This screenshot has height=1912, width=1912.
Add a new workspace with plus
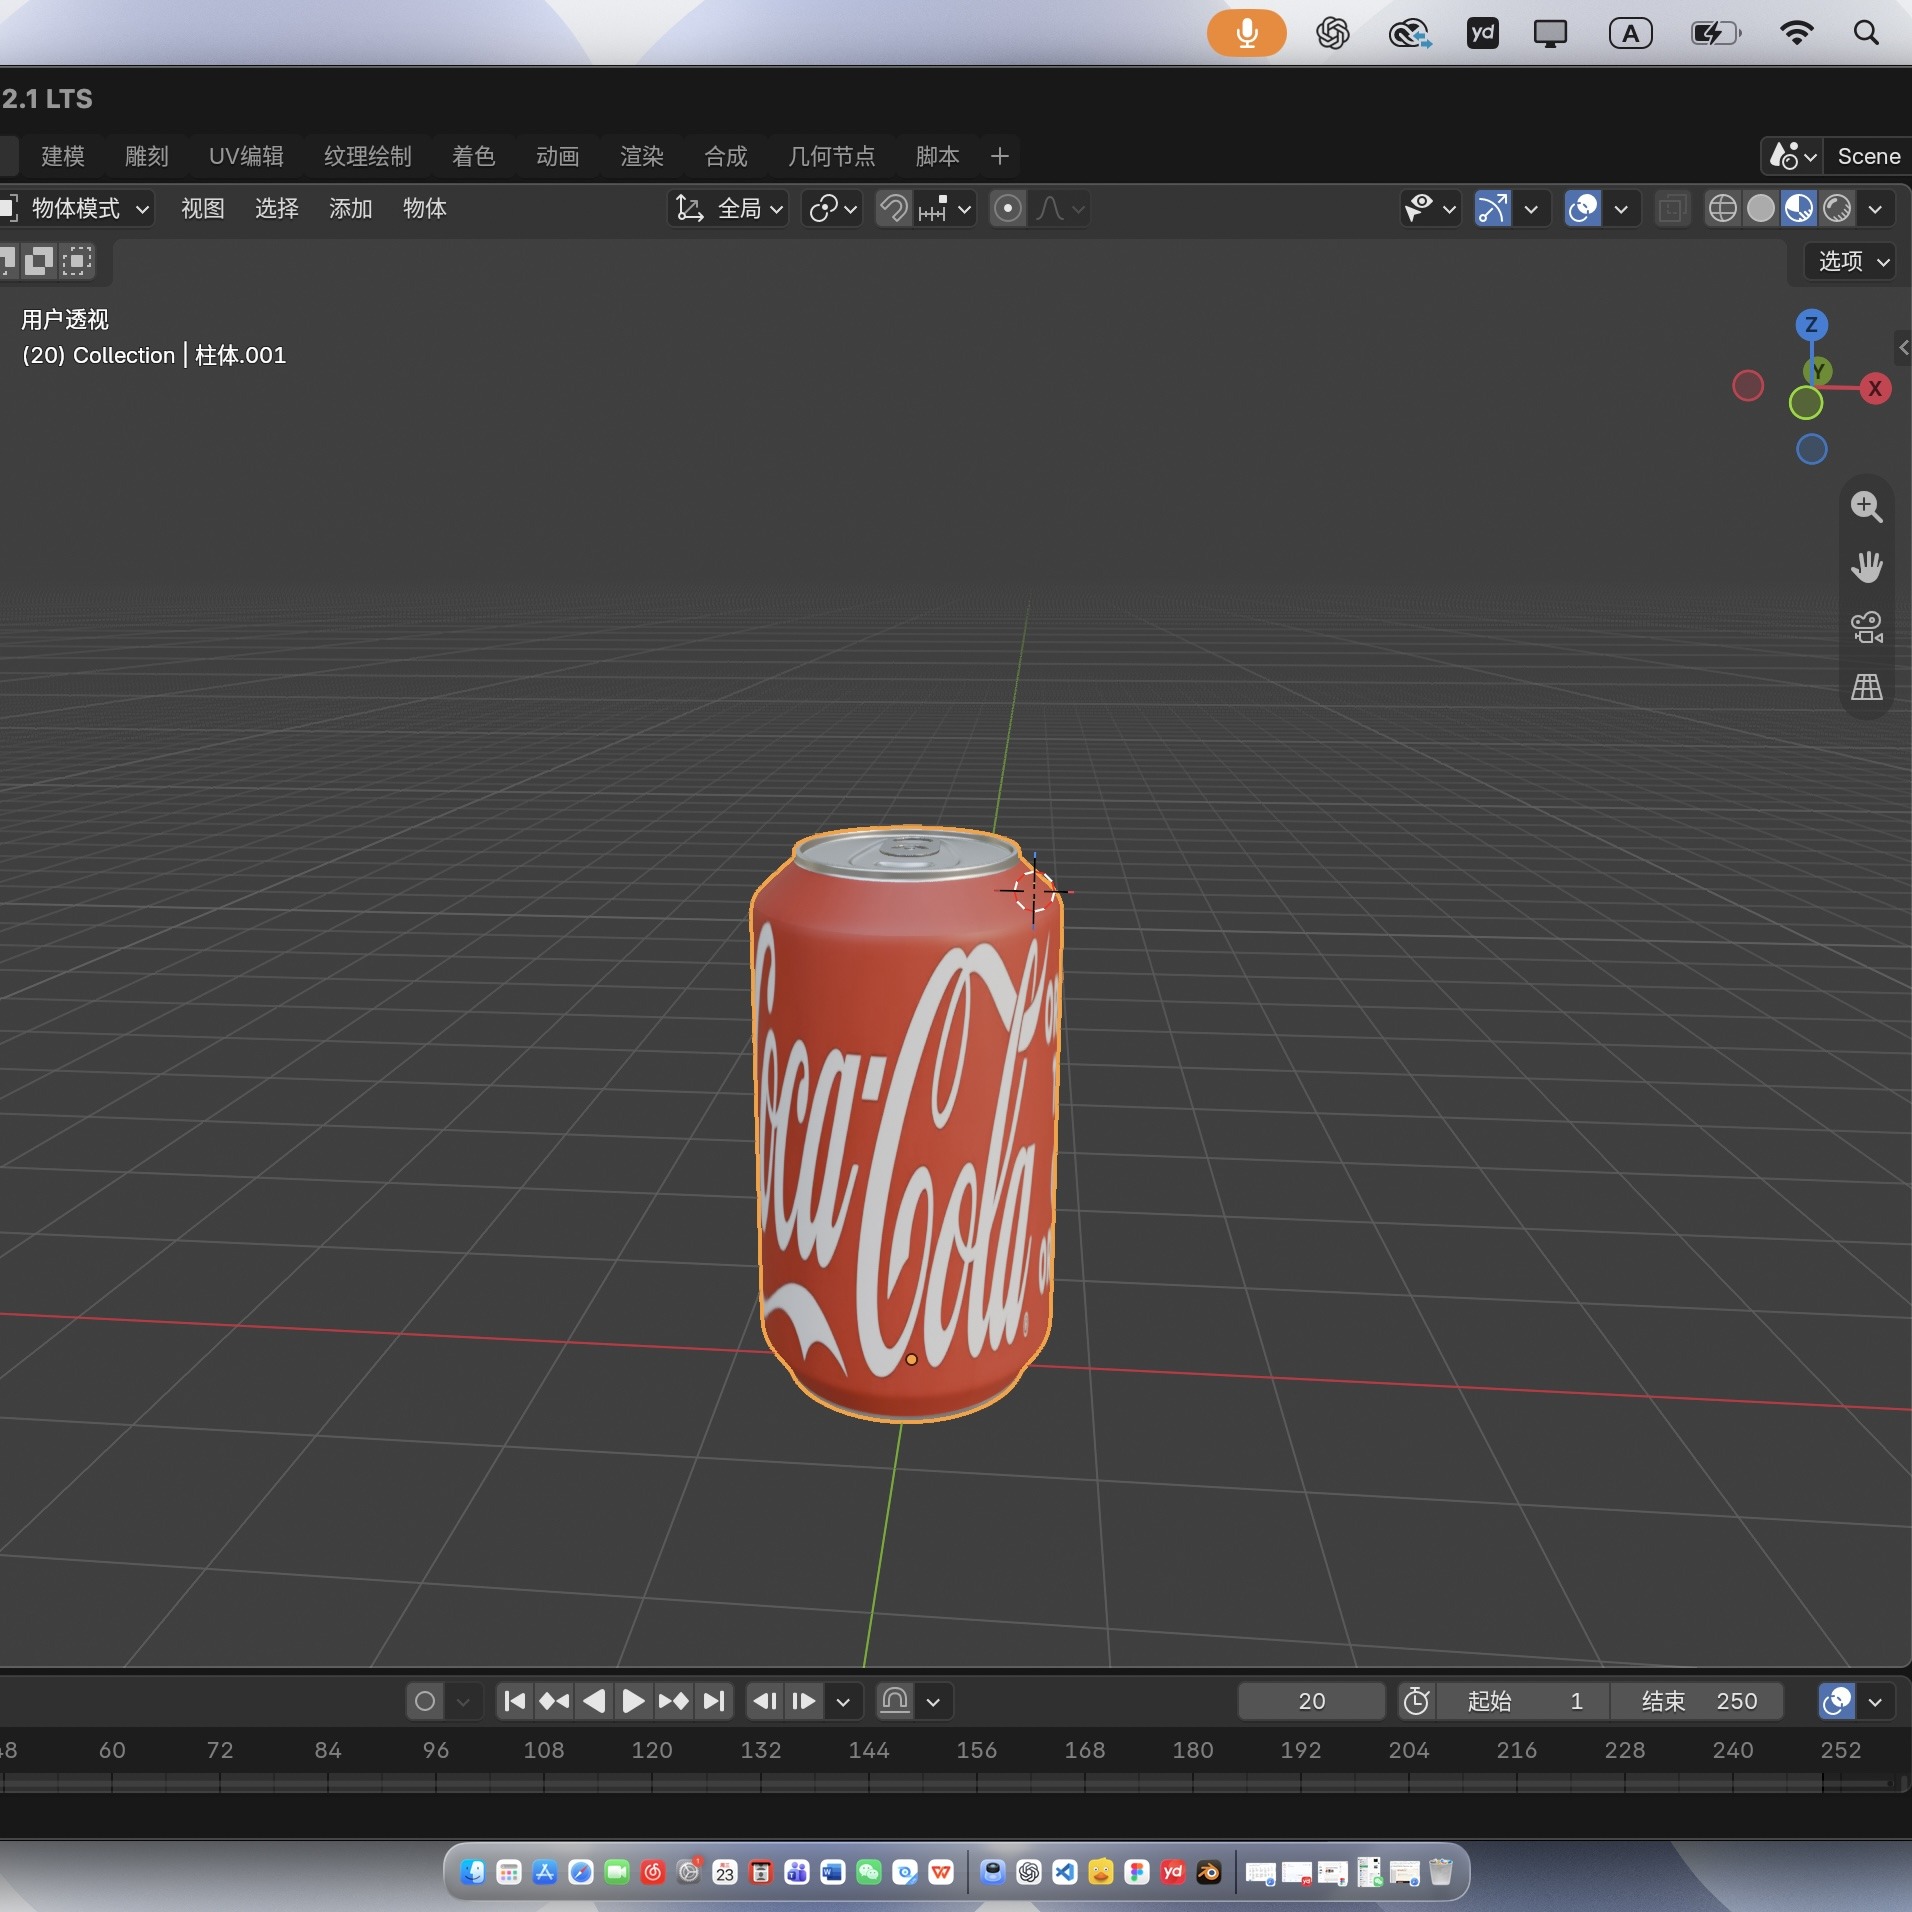999,156
